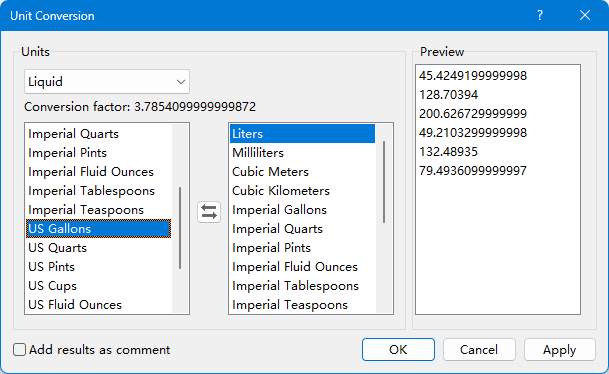Pick Imperial Teaspoons in target list
609x374 pixels.
pos(303,305)
